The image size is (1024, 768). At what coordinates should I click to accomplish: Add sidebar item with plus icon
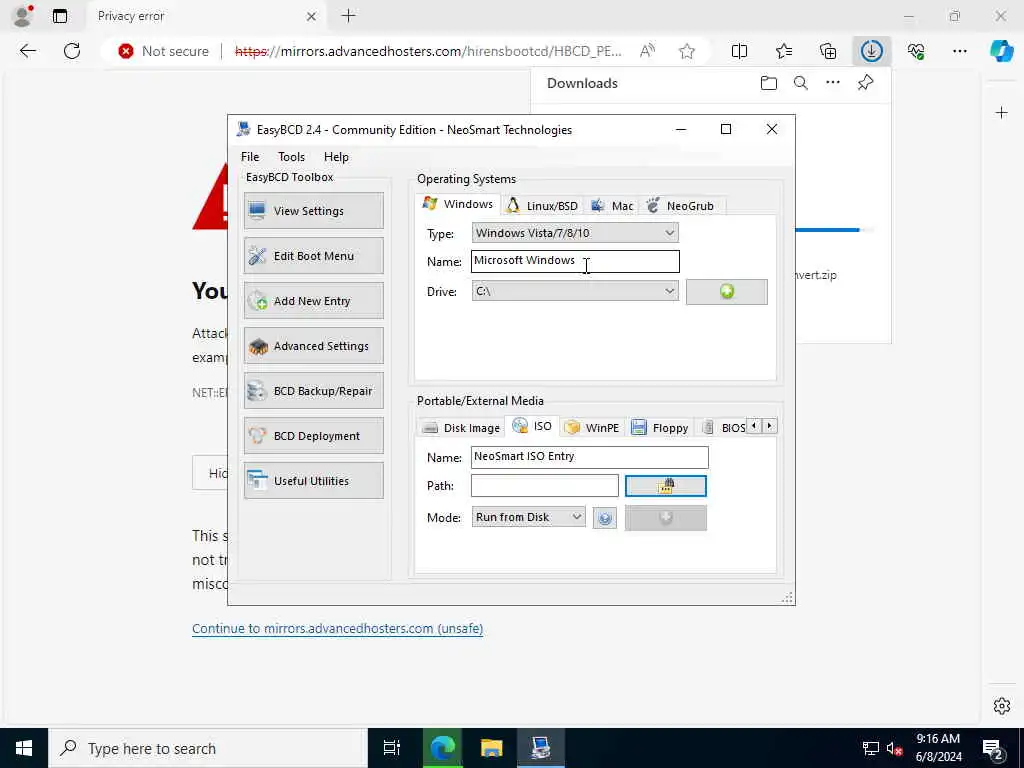tap(1001, 113)
